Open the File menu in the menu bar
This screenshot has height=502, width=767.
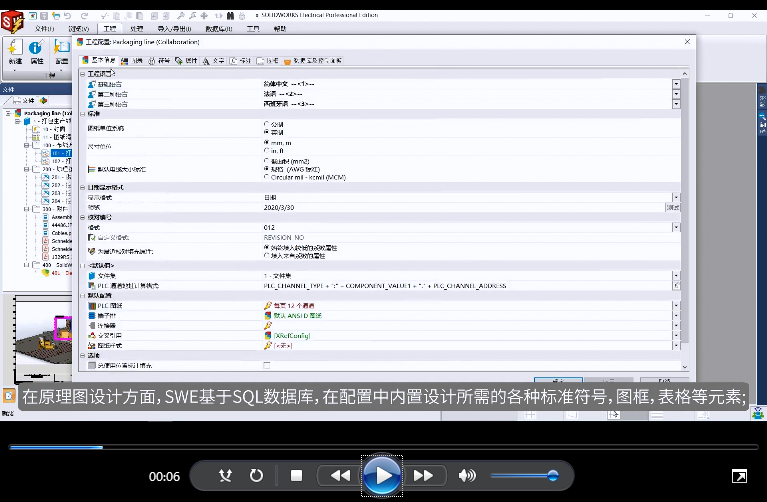[x=44, y=29]
